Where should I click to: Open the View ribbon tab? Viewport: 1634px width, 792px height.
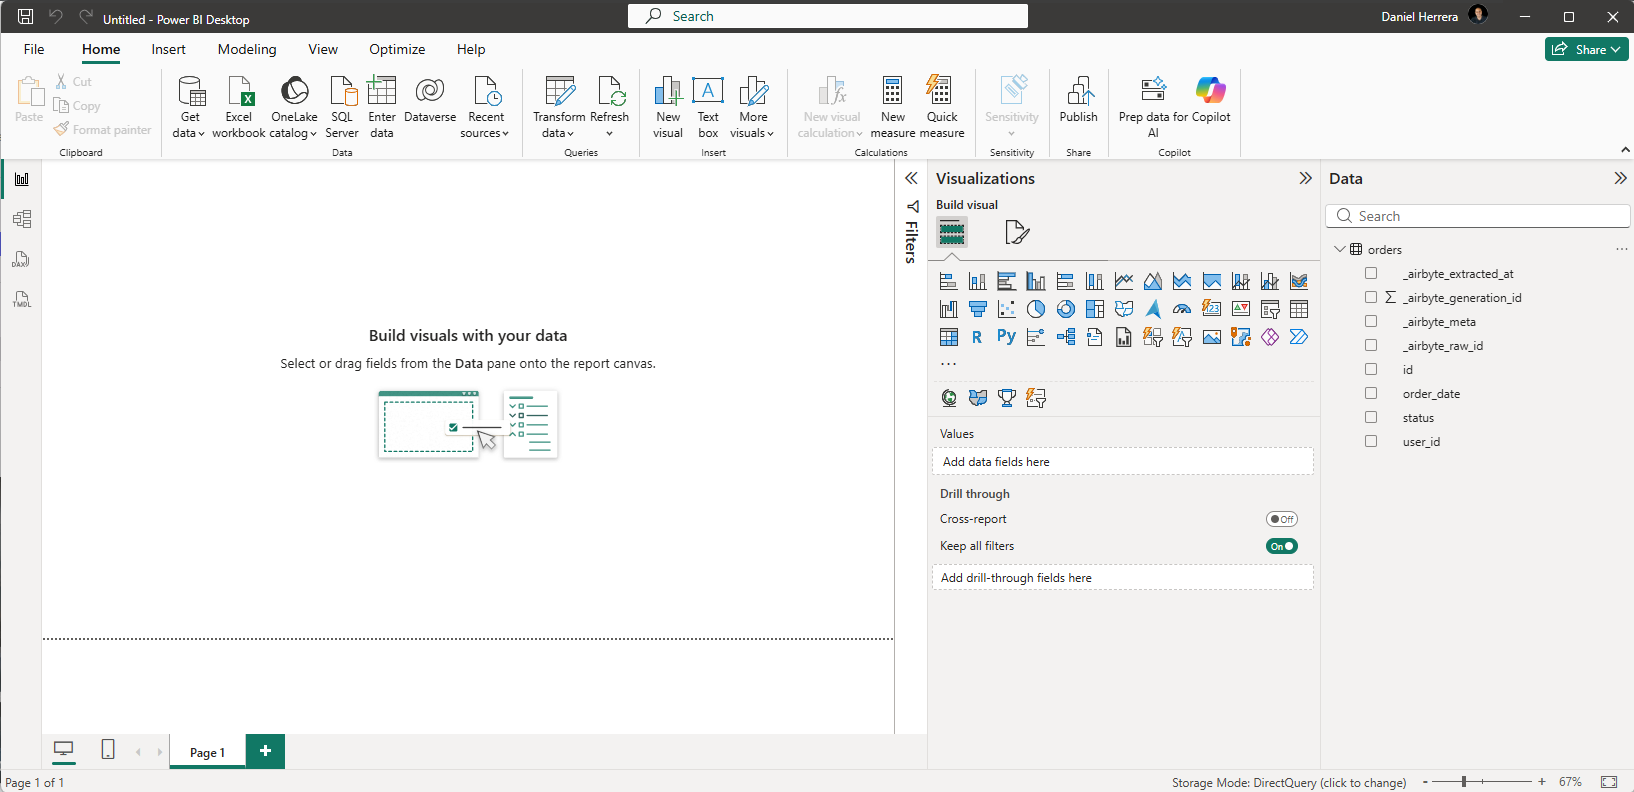click(323, 49)
